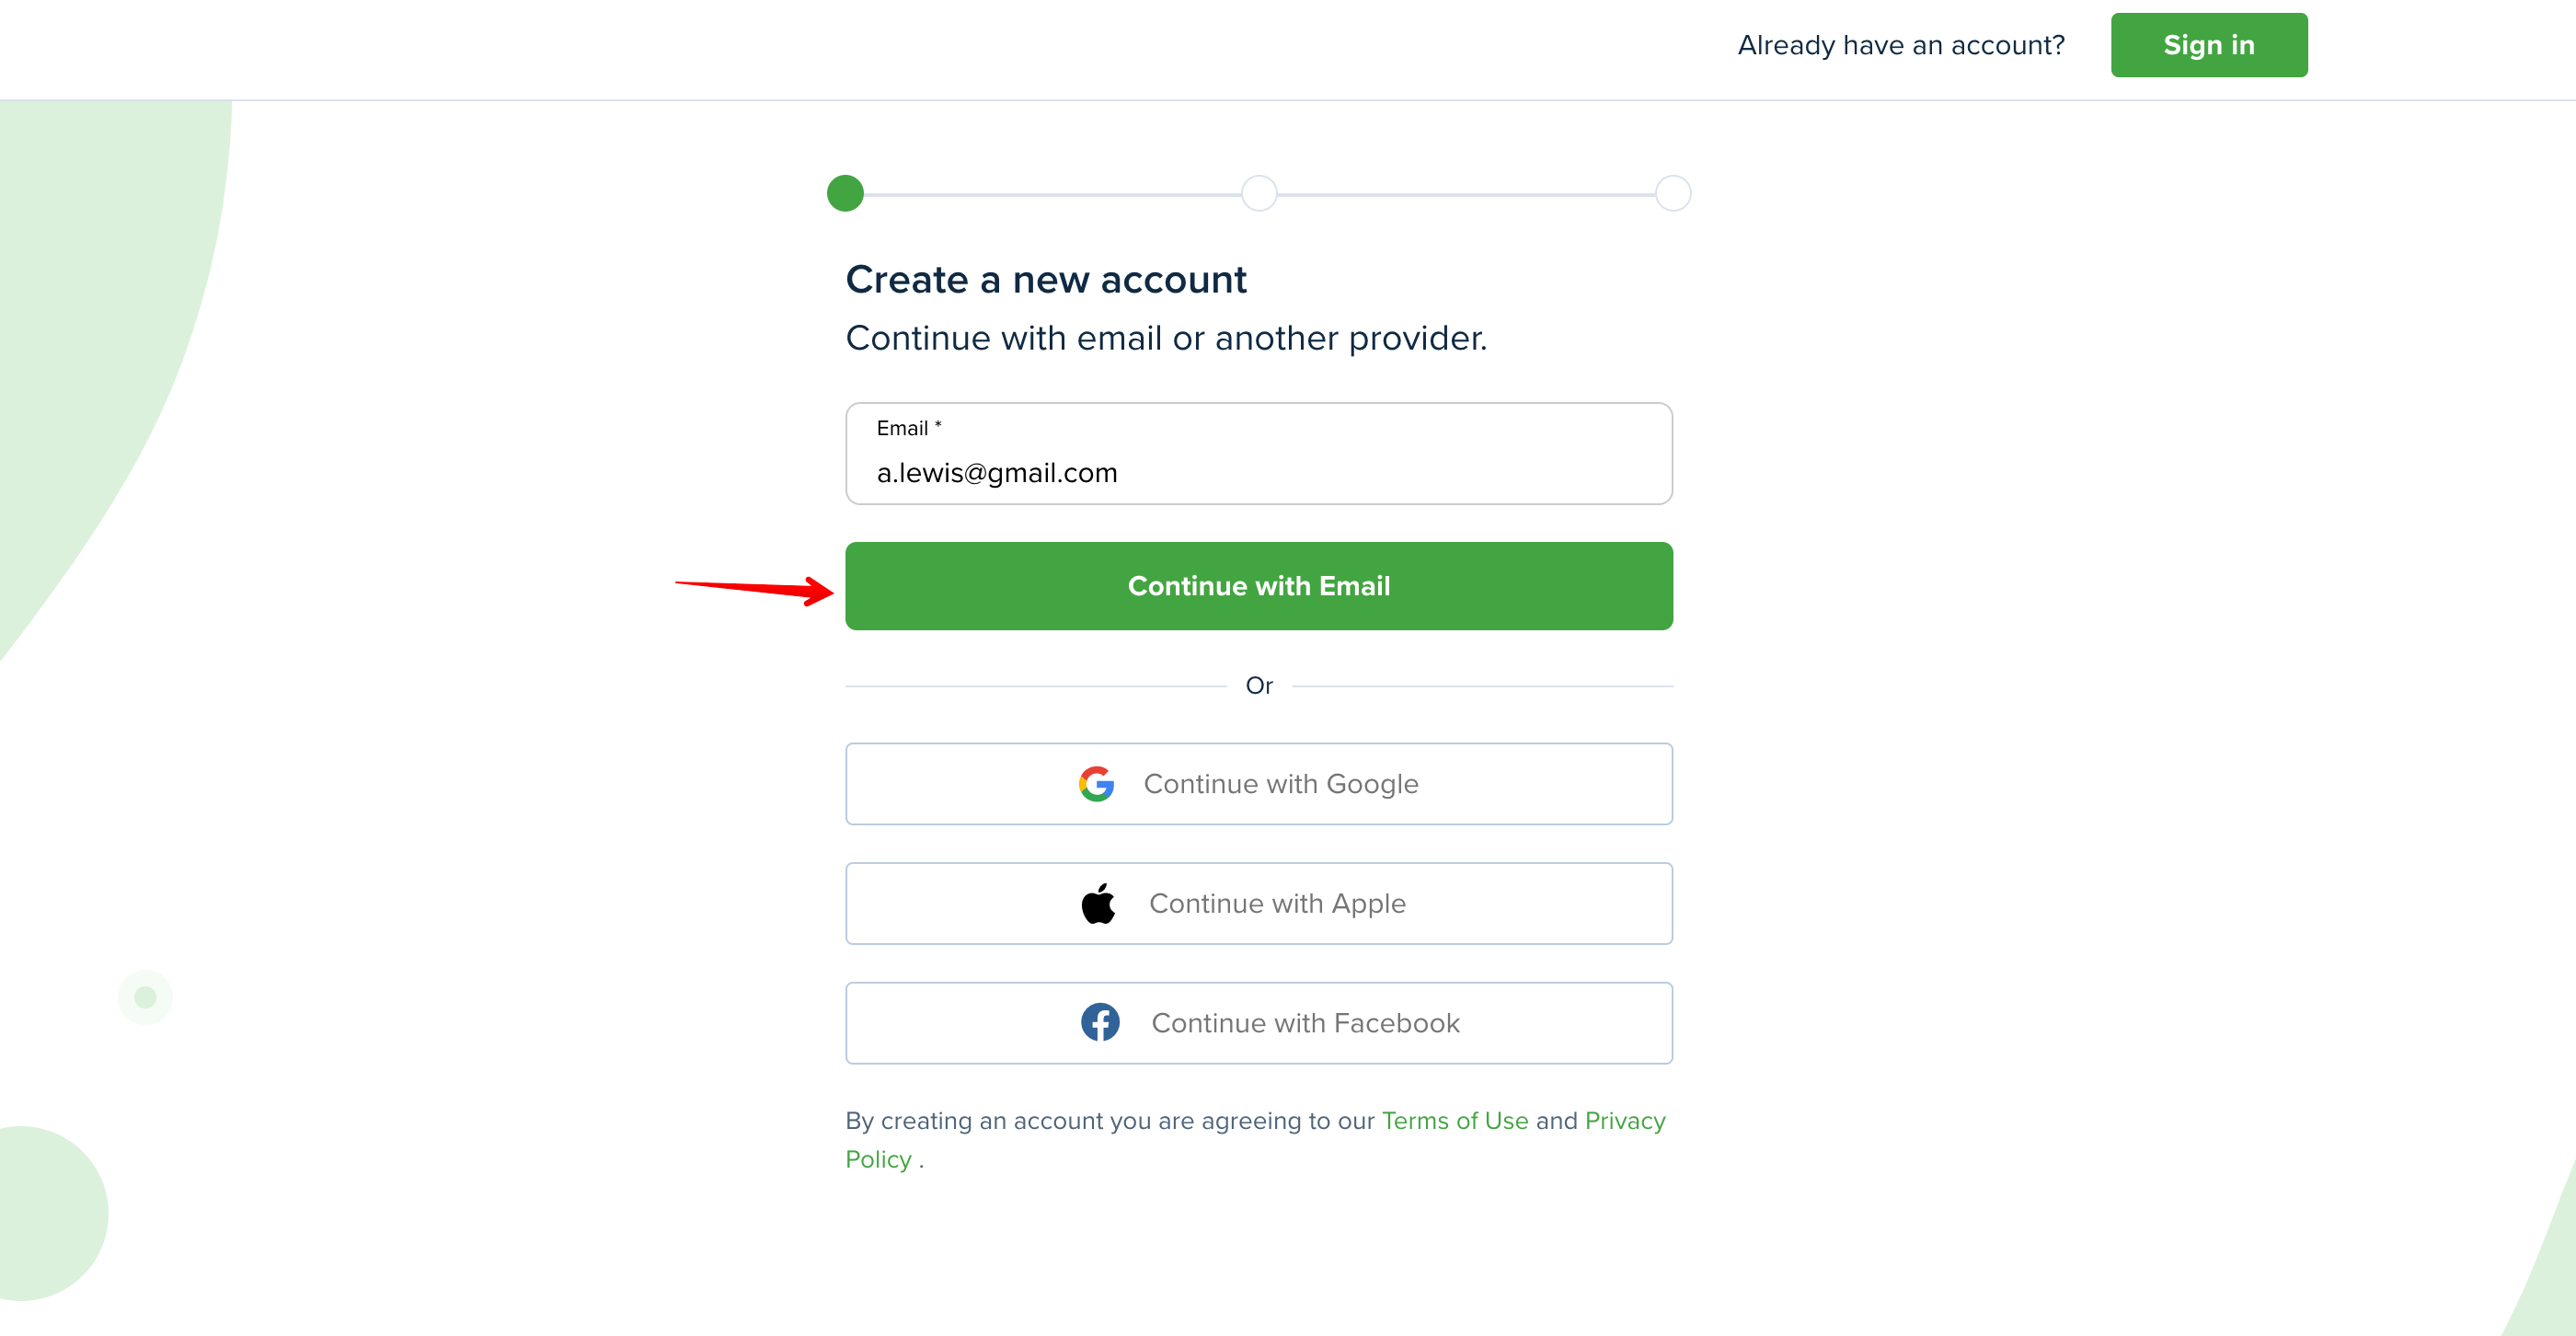2576x1336 pixels.
Task: Choose Continue with Facebook
Action: click(1259, 1023)
